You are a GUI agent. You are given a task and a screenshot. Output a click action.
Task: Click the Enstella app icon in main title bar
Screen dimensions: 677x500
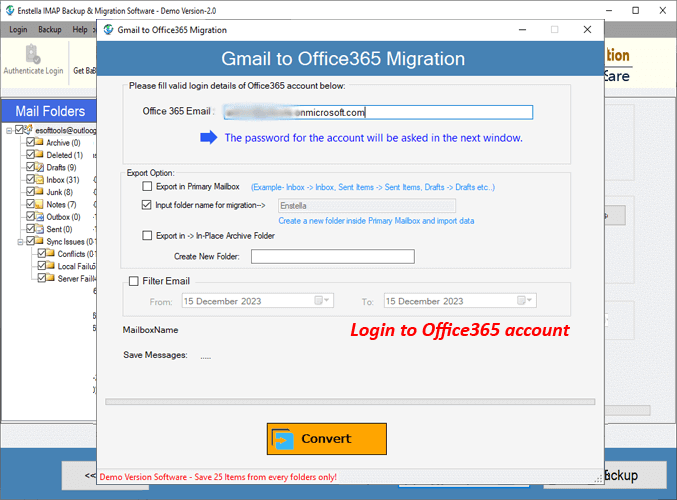(9, 10)
